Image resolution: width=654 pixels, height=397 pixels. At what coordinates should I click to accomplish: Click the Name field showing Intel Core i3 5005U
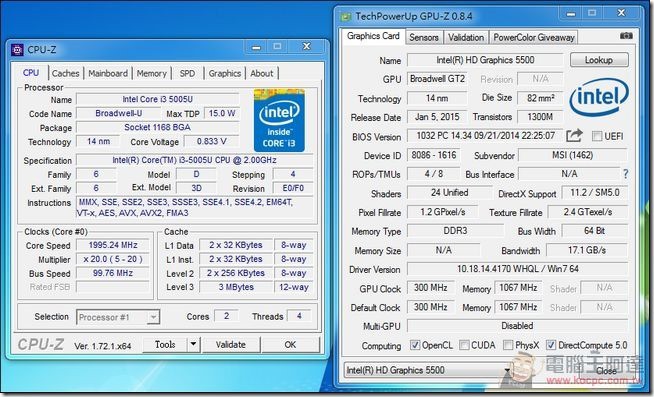click(x=158, y=99)
